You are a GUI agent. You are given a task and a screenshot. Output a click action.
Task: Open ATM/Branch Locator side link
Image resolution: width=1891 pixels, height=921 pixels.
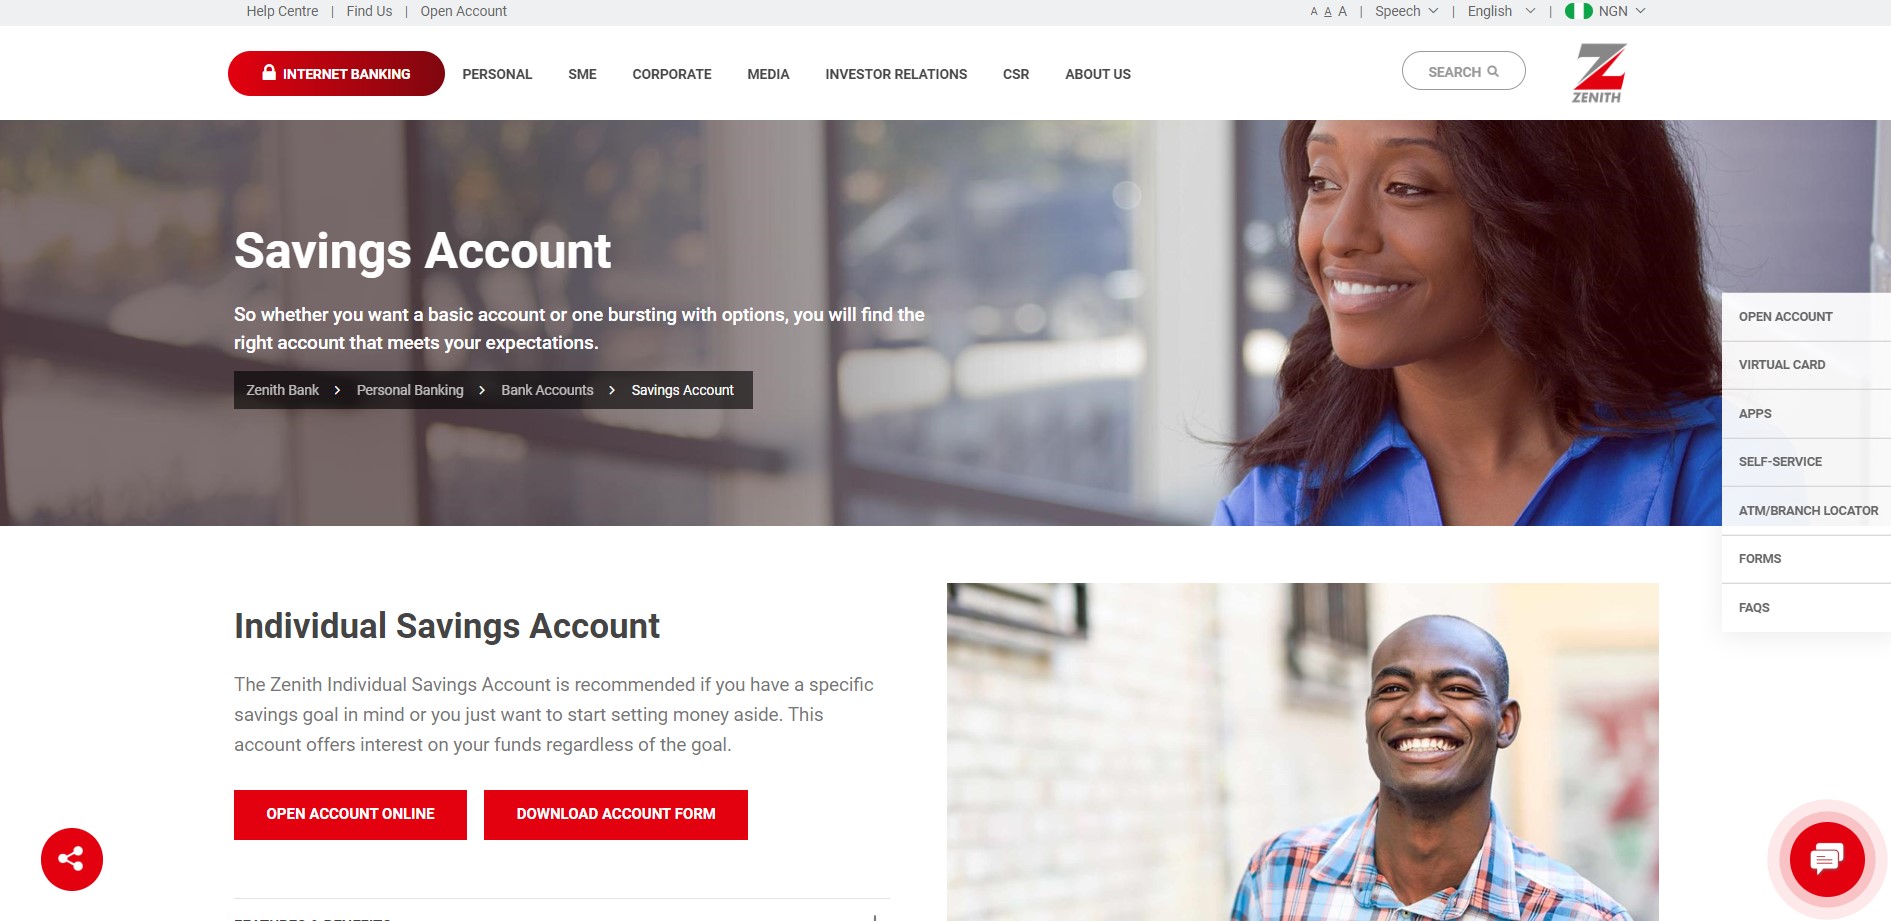pyautogui.click(x=1808, y=511)
